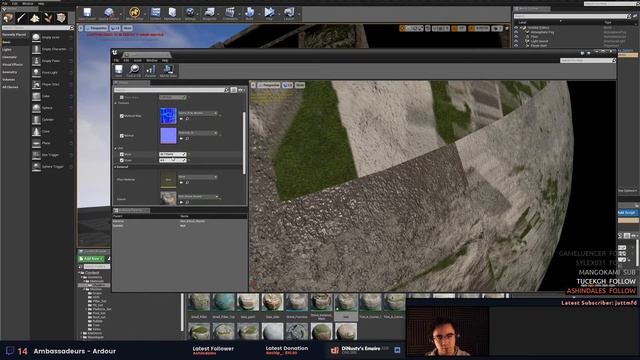Select Landscape mode icon
The width and height of the screenshot is (640, 360).
coord(35,18)
